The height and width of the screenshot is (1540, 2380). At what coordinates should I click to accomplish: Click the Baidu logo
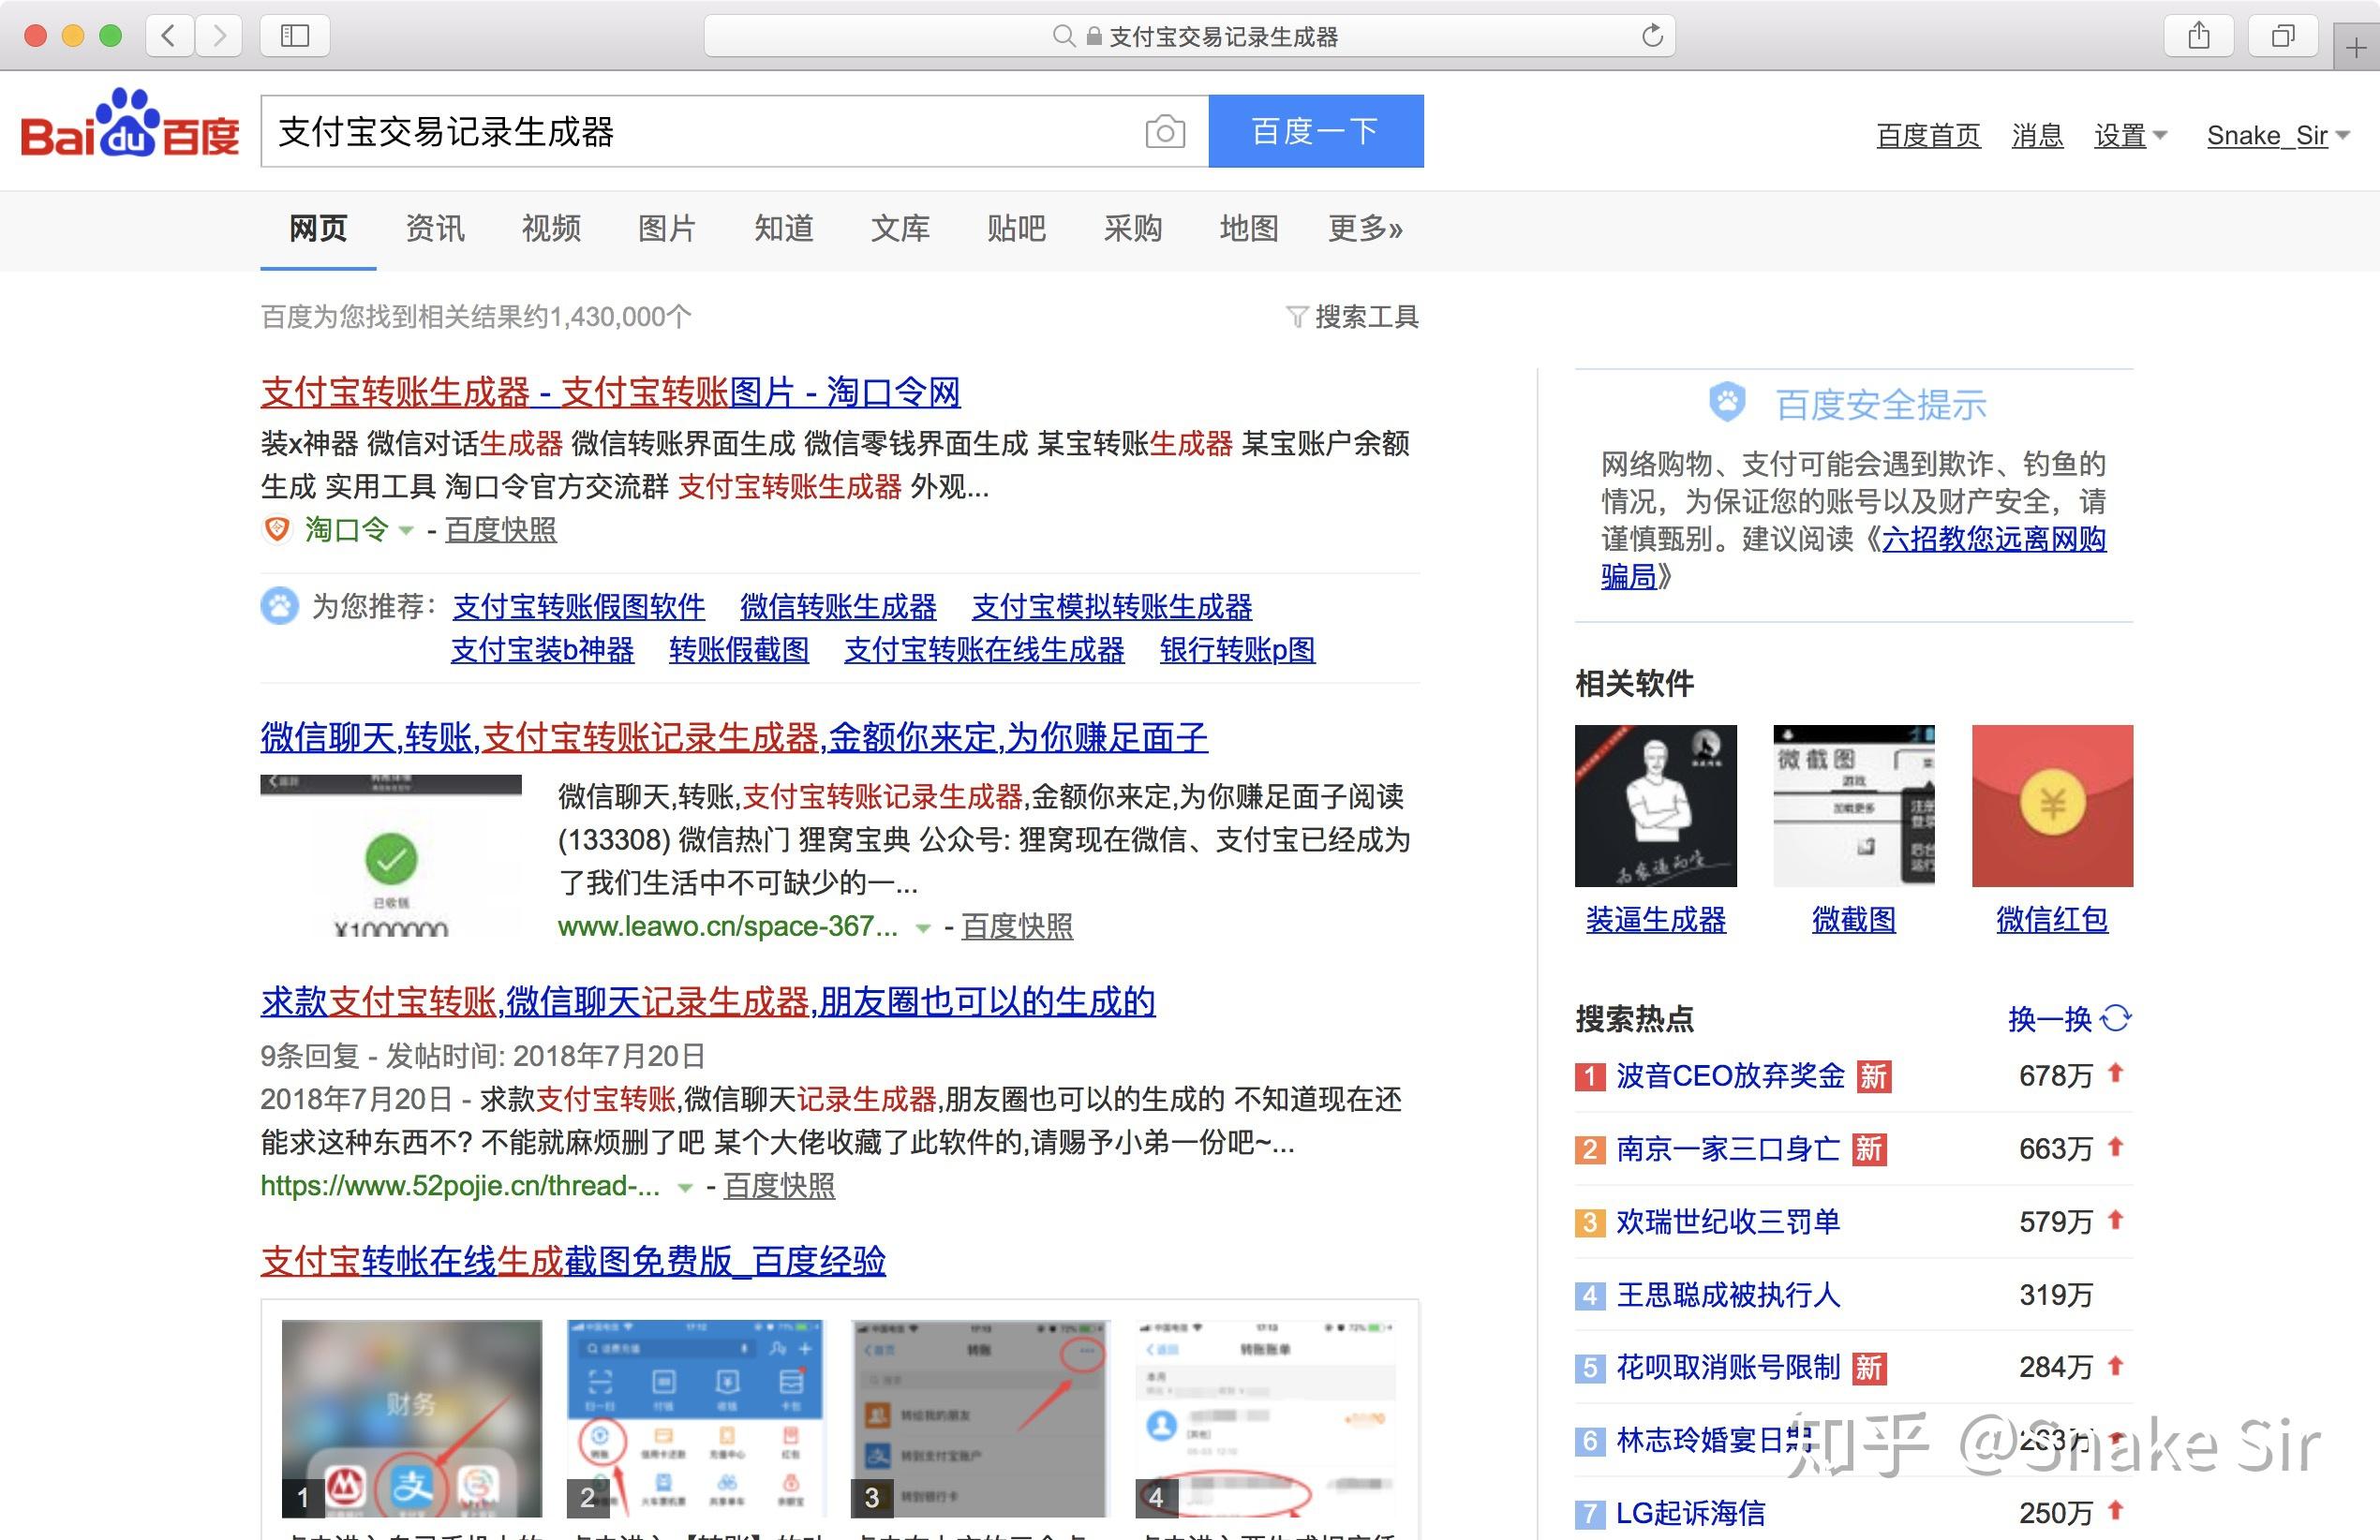[x=130, y=124]
